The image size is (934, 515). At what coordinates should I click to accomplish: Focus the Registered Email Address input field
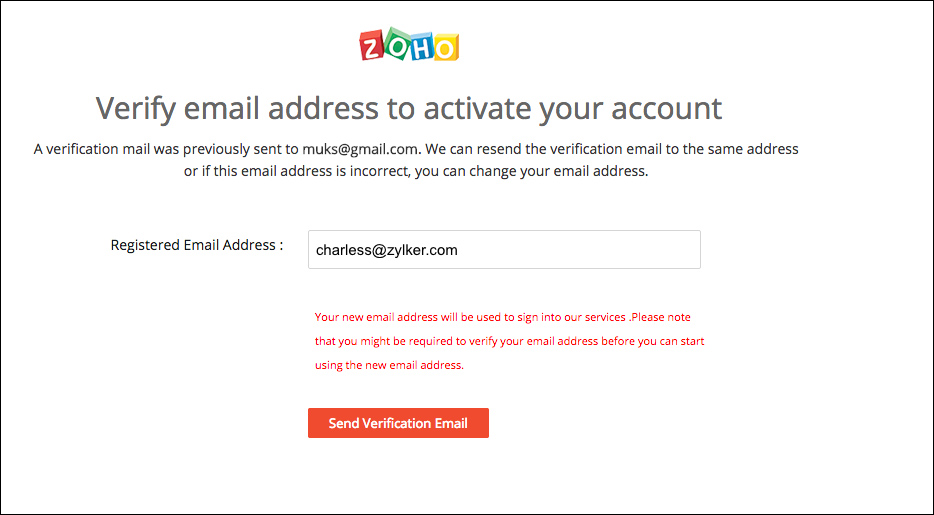tap(504, 250)
